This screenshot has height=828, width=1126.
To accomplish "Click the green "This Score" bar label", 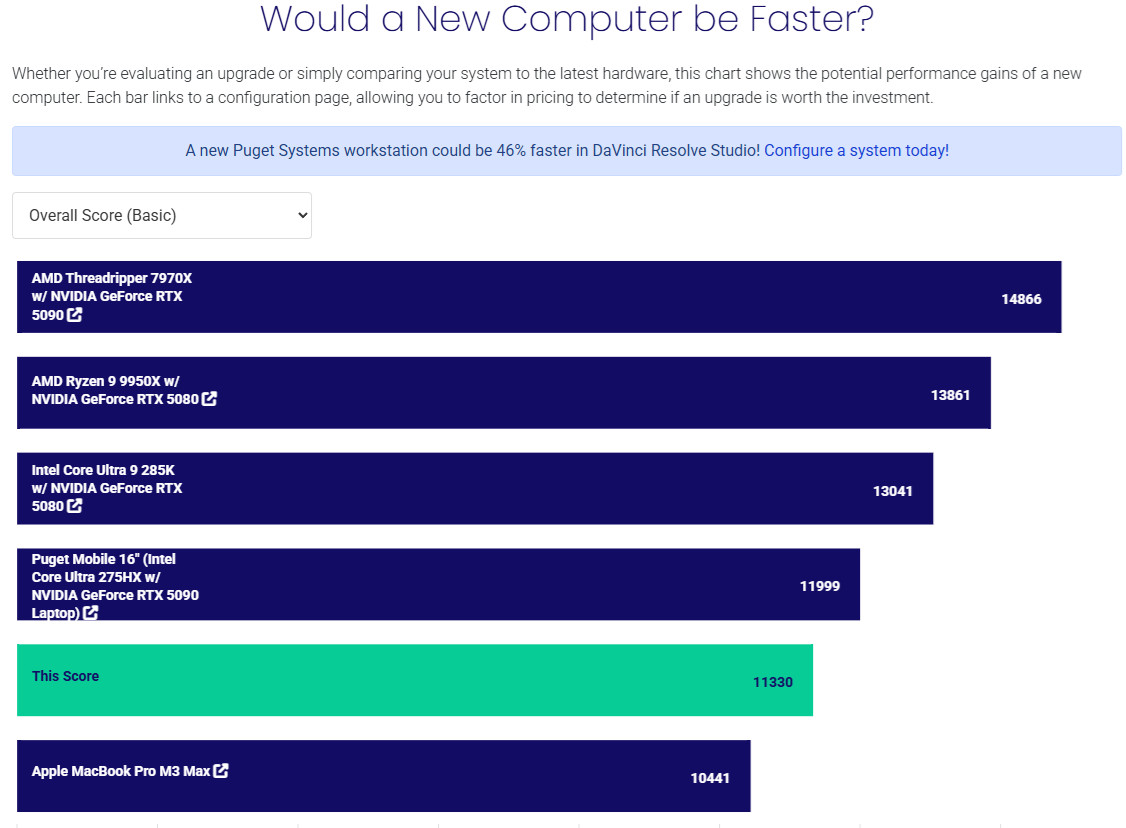I will [x=65, y=676].
